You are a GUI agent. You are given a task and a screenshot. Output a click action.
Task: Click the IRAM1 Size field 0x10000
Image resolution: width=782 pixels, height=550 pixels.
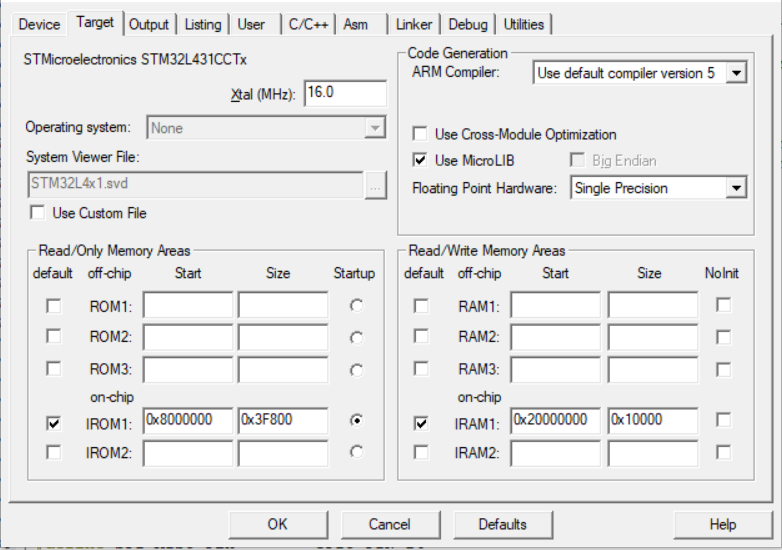(x=653, y=420)
